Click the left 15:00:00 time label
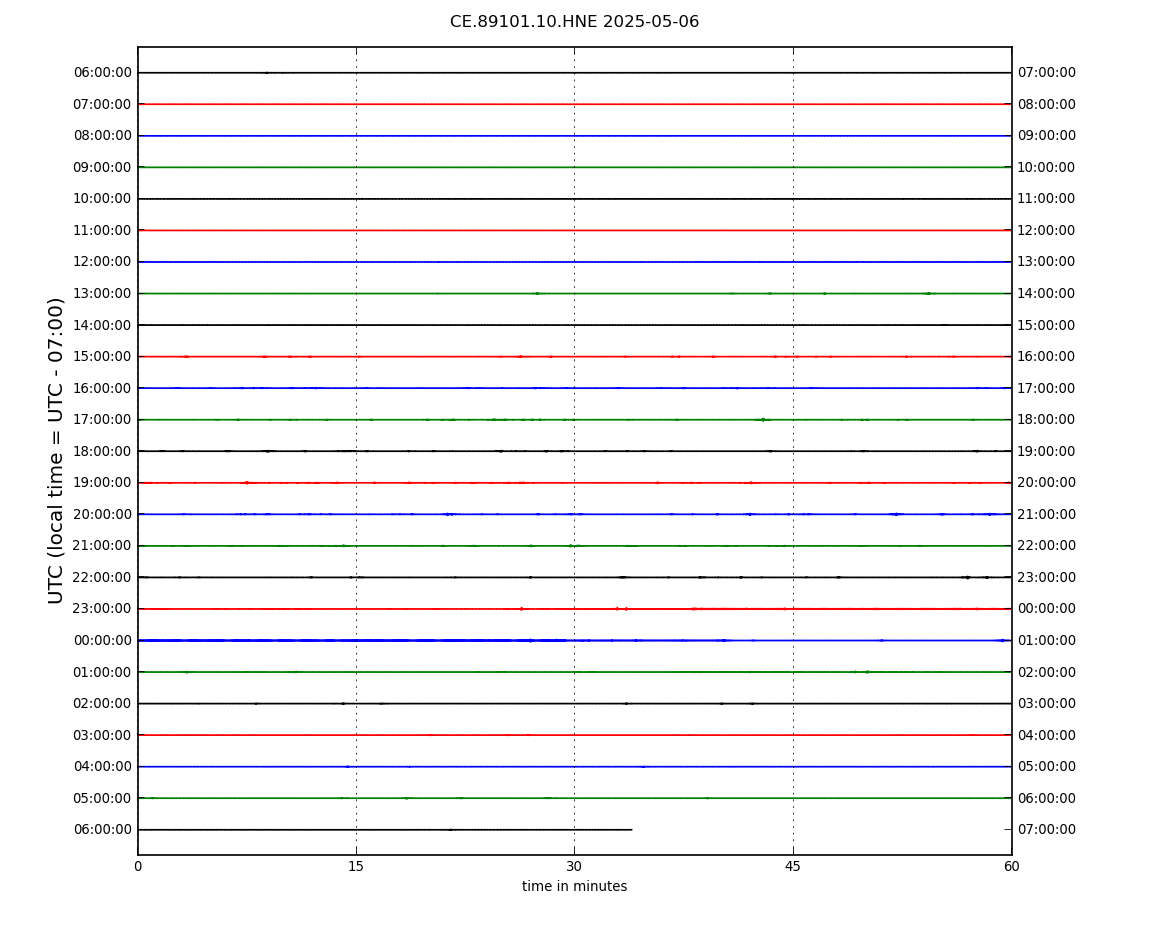The height and width of the screenshot is (950, 1150). [102, 357]
